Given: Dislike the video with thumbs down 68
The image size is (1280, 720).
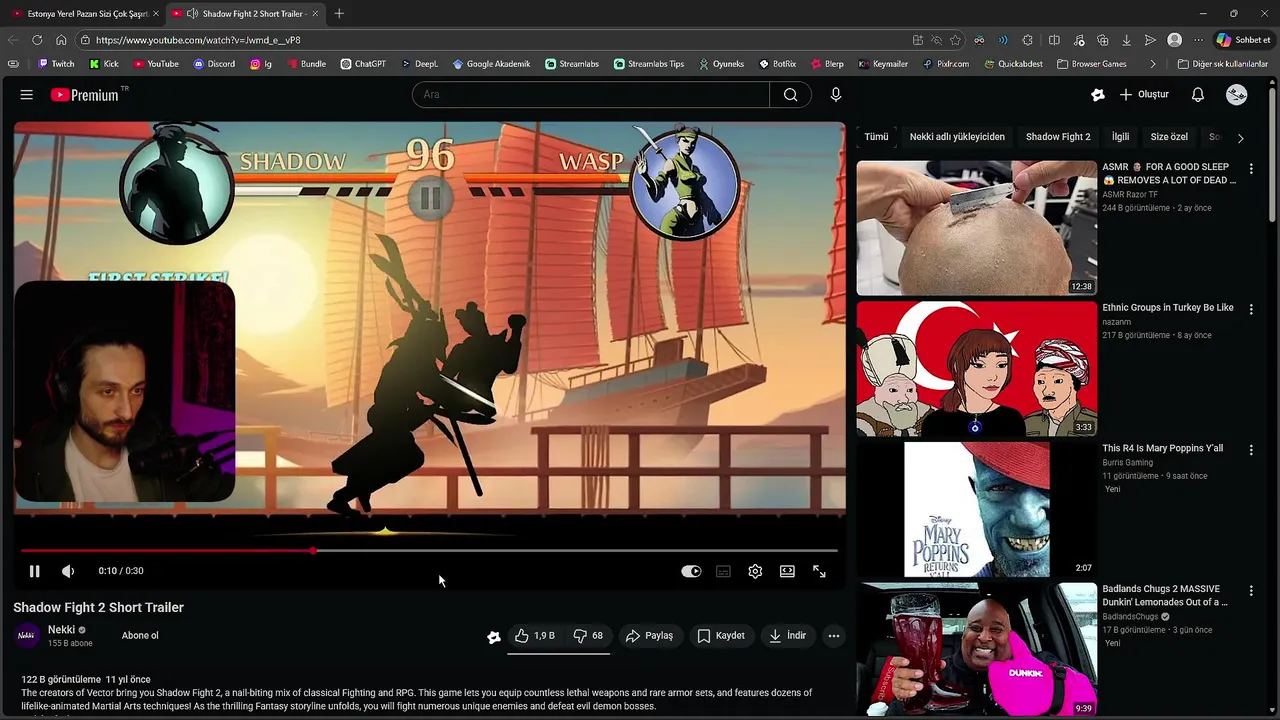Looking at the screenshot, I should click(588, 636).
